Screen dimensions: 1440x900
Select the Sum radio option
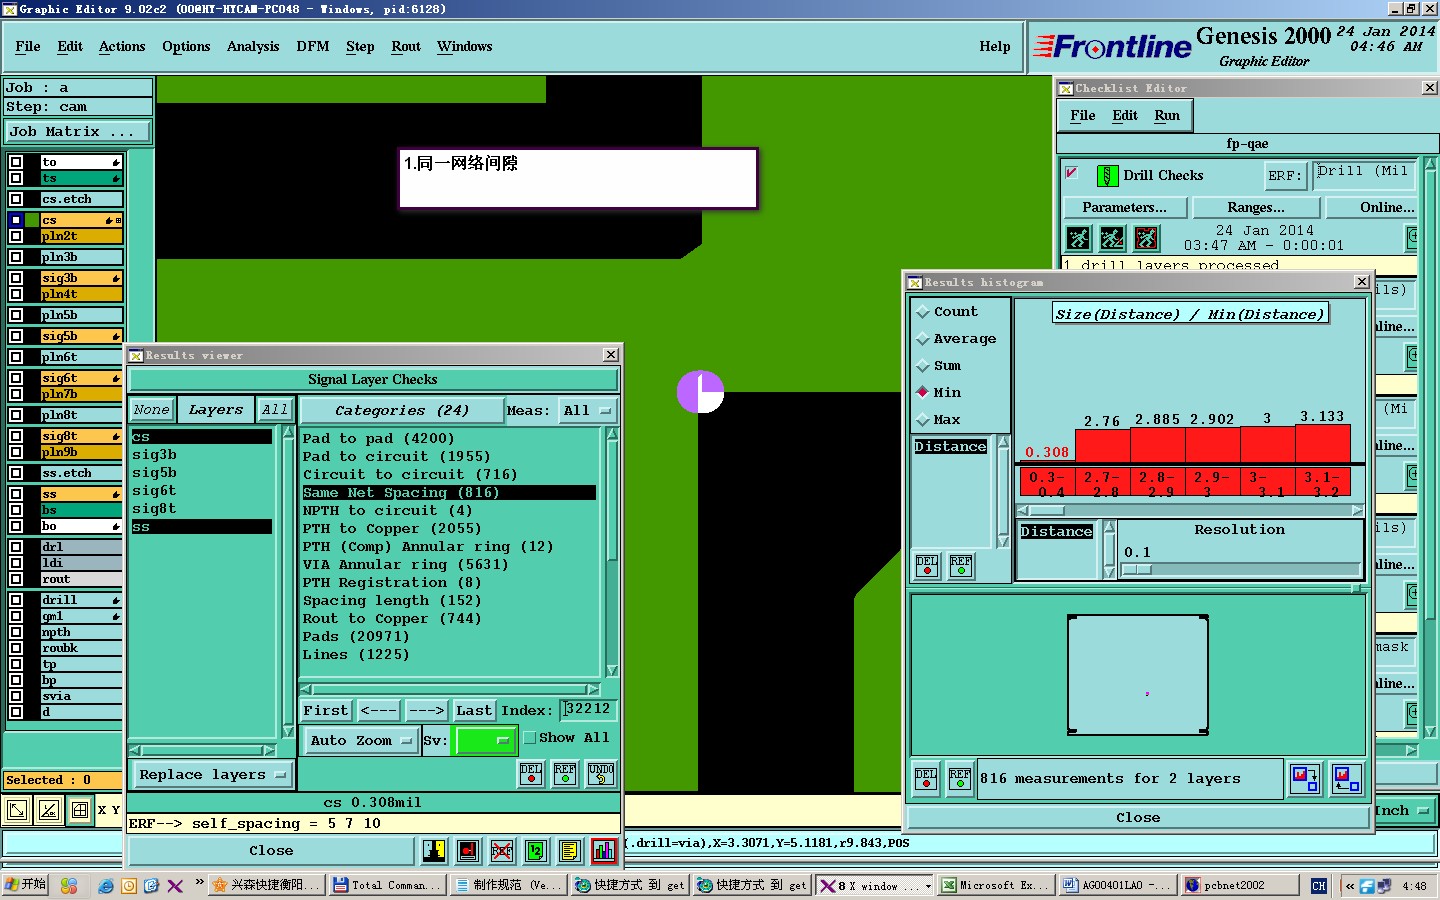923,366
